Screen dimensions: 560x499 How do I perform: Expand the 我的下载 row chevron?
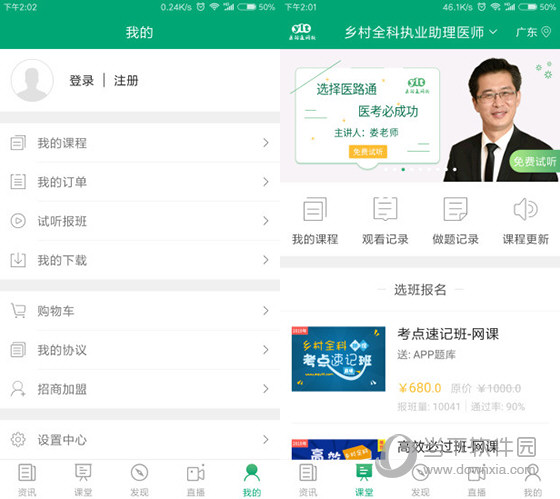[x=266, y=260]
